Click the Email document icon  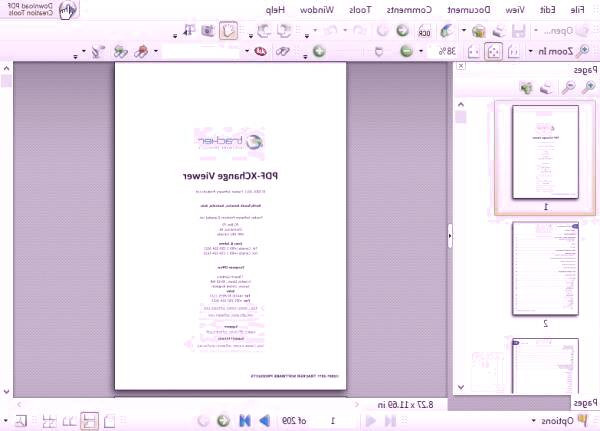pyautogui.click(x=478, y=31)
